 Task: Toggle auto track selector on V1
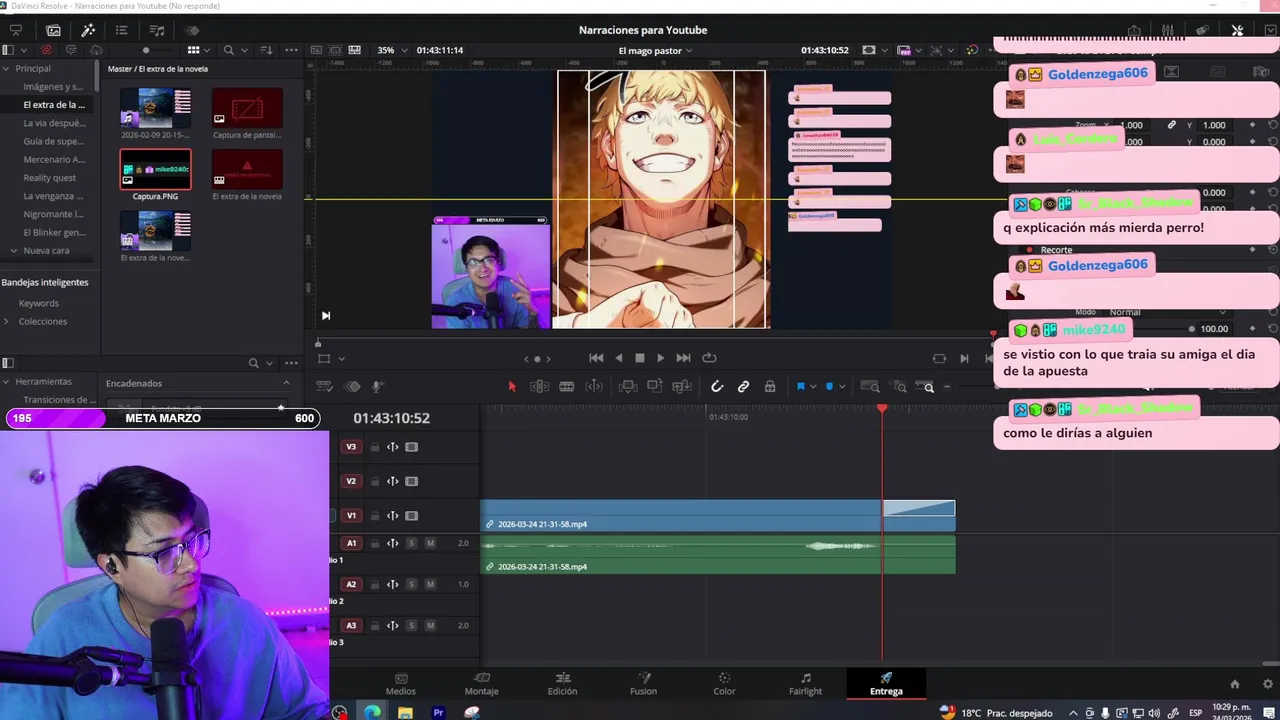pos(393,515)
